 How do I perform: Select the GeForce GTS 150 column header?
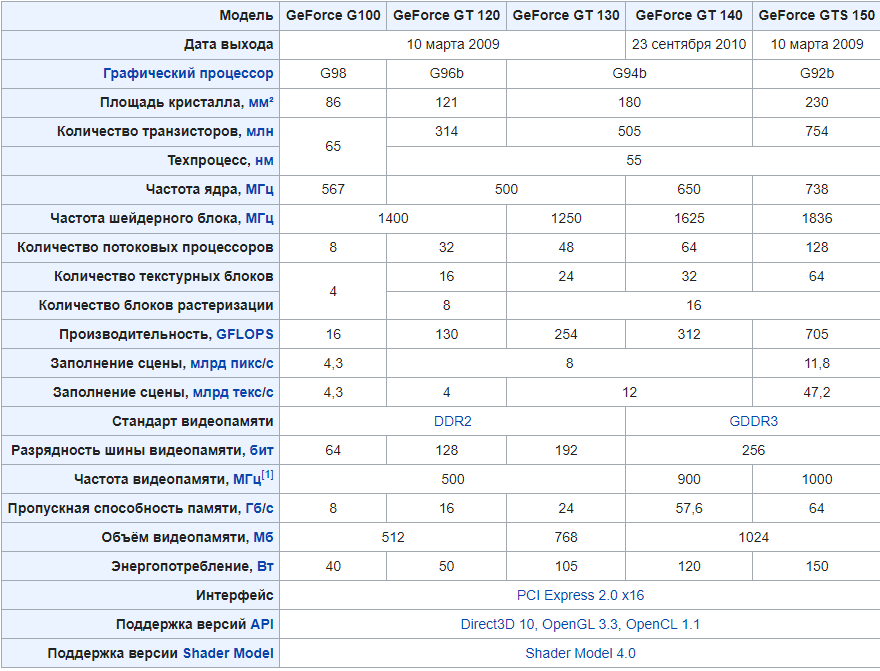[817, 16]
